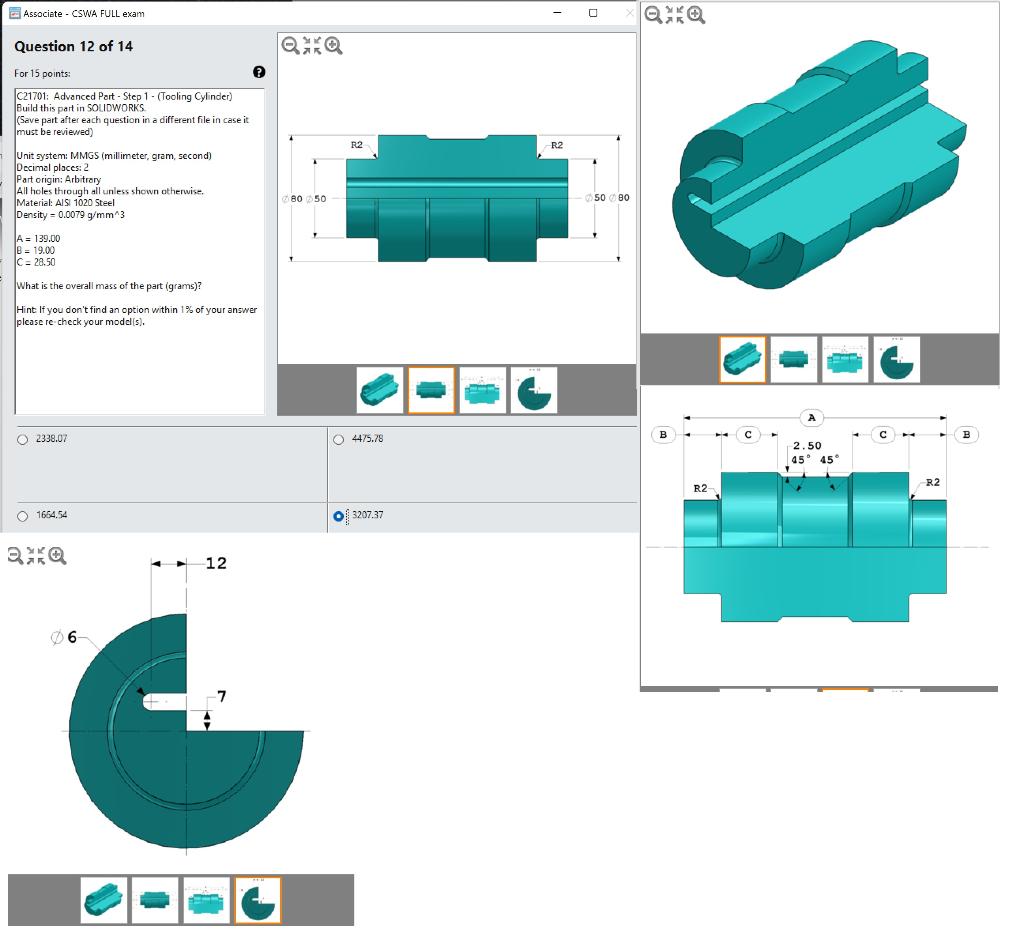Click the 'Material: AISI 1020 Steel' line
The width and height of the screenshot is (1024, 934).
[x=65, y=202]
